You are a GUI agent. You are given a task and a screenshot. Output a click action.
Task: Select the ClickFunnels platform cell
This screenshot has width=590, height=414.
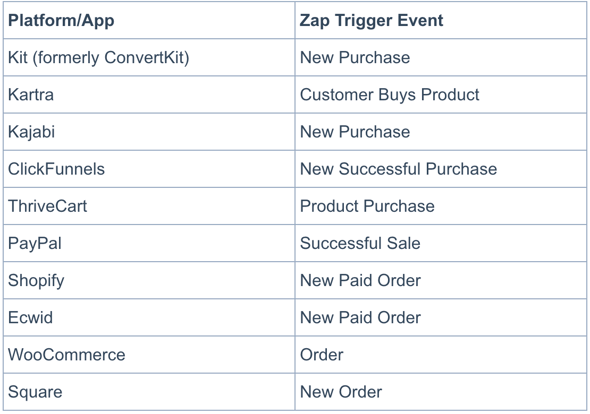point(149,169)
